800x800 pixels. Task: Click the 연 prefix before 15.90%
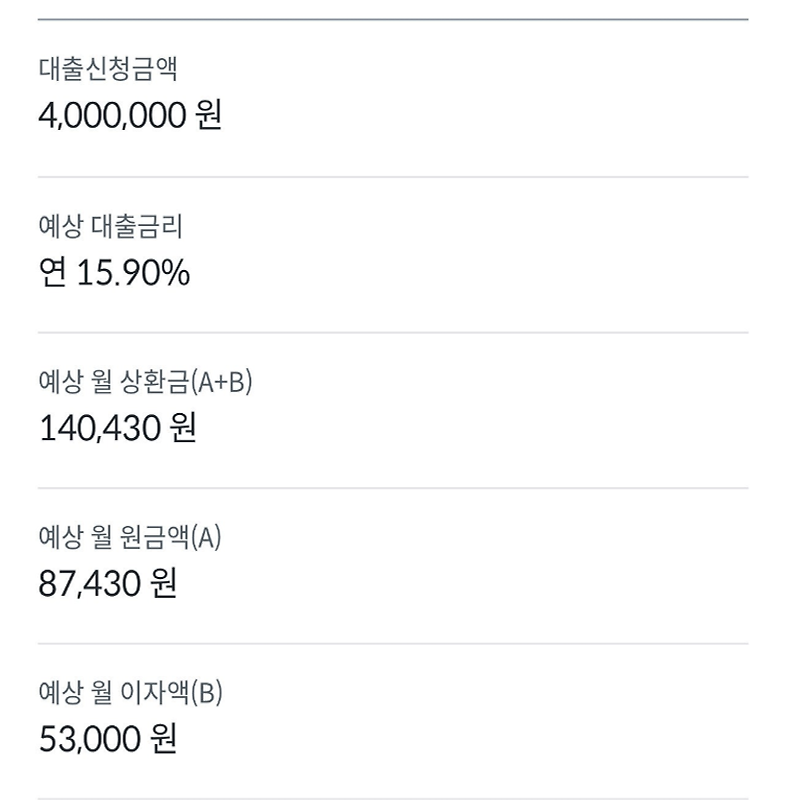(52, 272)
